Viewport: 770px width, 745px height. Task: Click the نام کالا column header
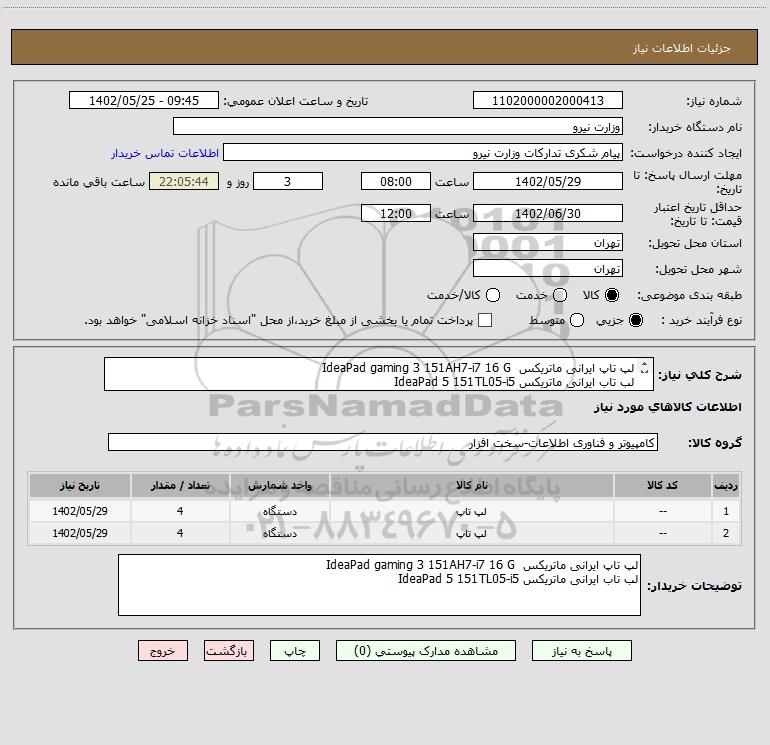(471, 486)
